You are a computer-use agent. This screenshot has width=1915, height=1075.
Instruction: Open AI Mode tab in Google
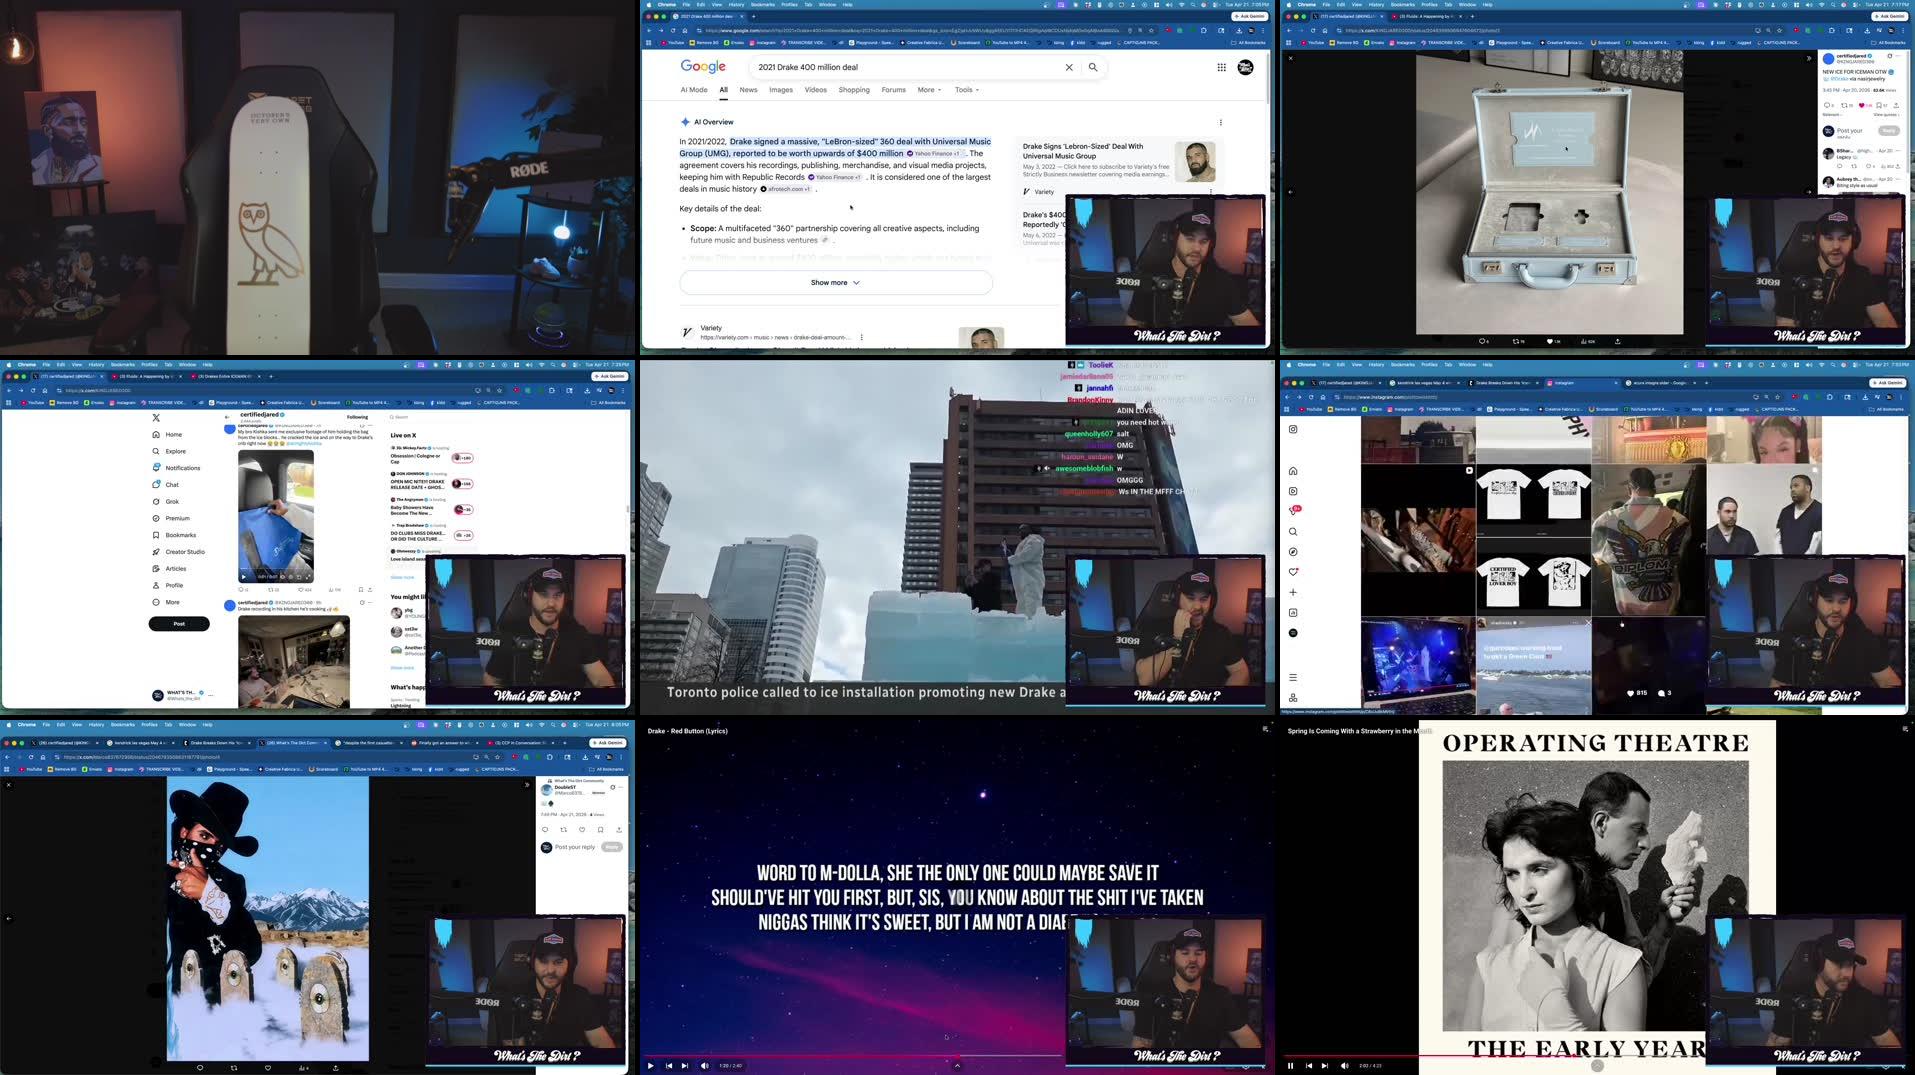[x=694, y=90]
